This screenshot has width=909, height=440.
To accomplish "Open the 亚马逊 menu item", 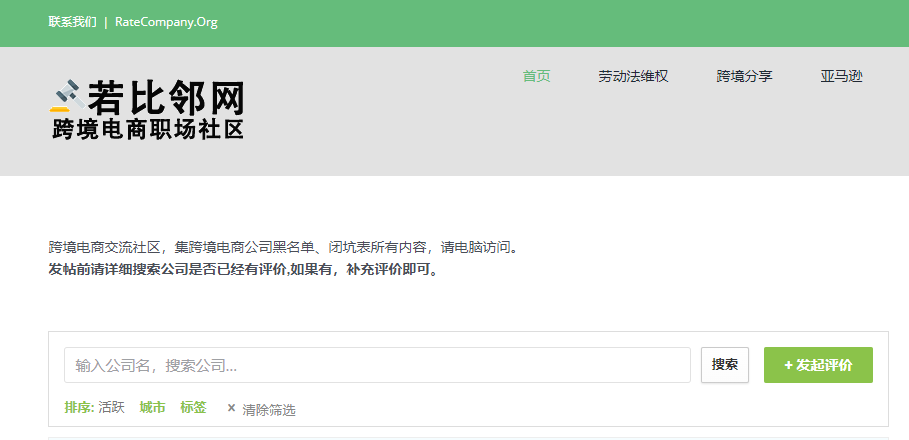I will click(841, 76).
